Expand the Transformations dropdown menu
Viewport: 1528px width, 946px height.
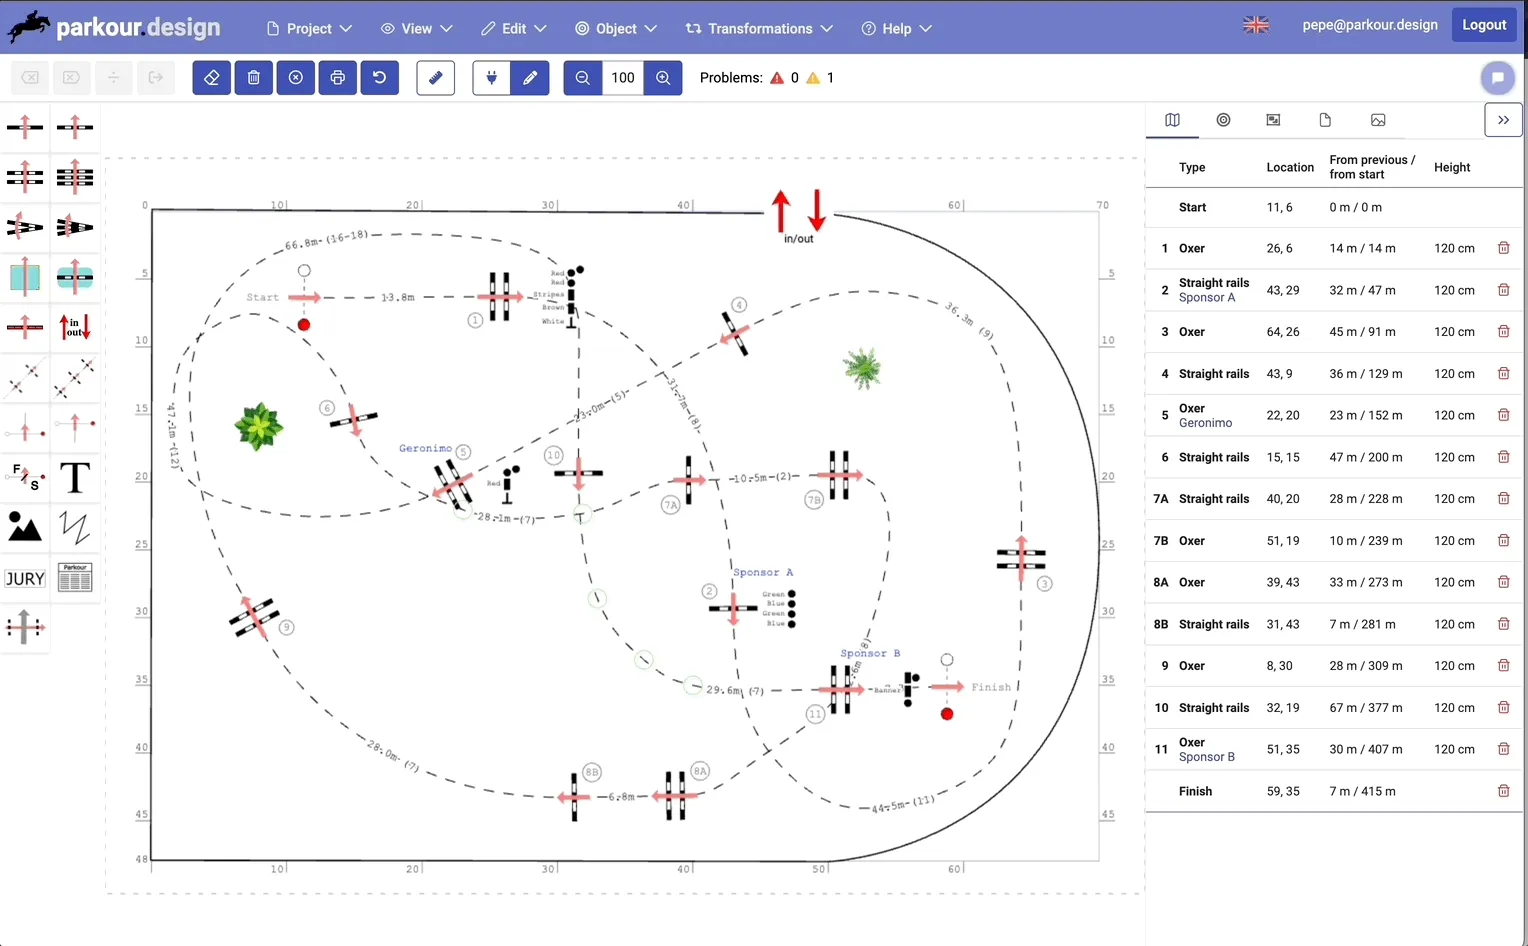(x=759, y=28)
